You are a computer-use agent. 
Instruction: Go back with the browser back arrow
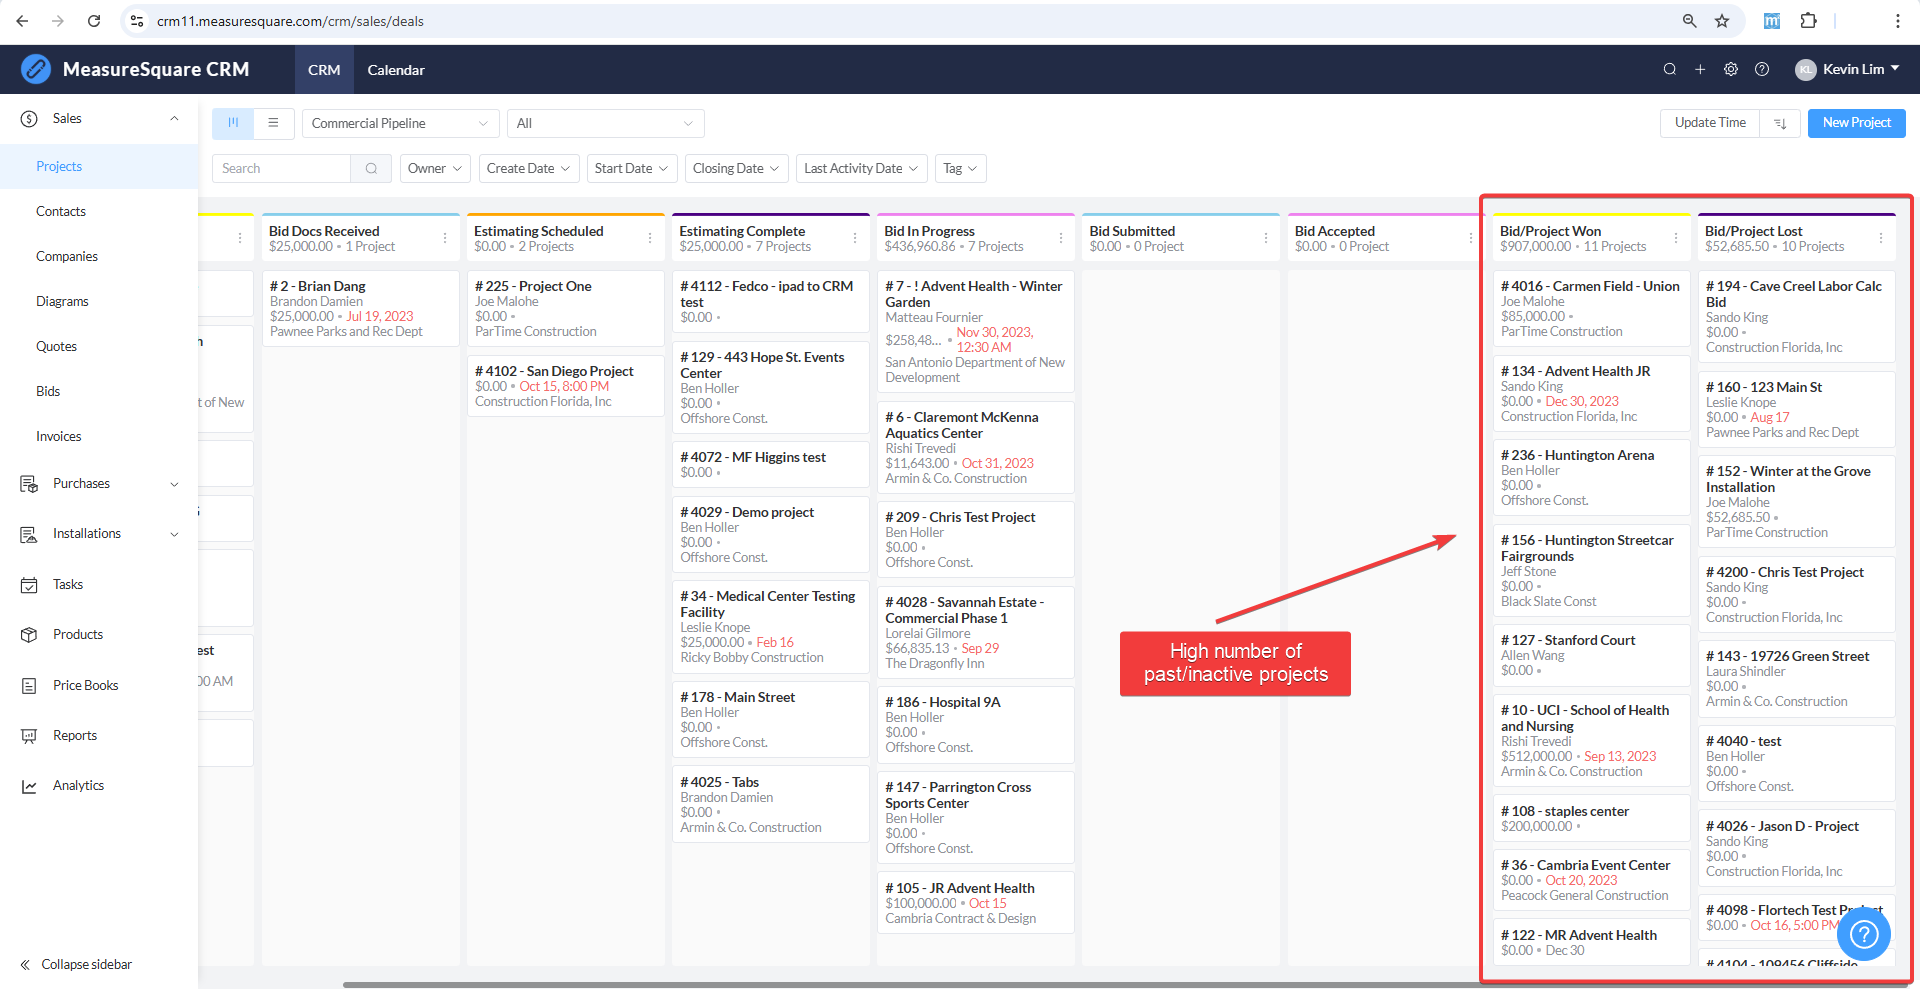(x=22, y=21)
